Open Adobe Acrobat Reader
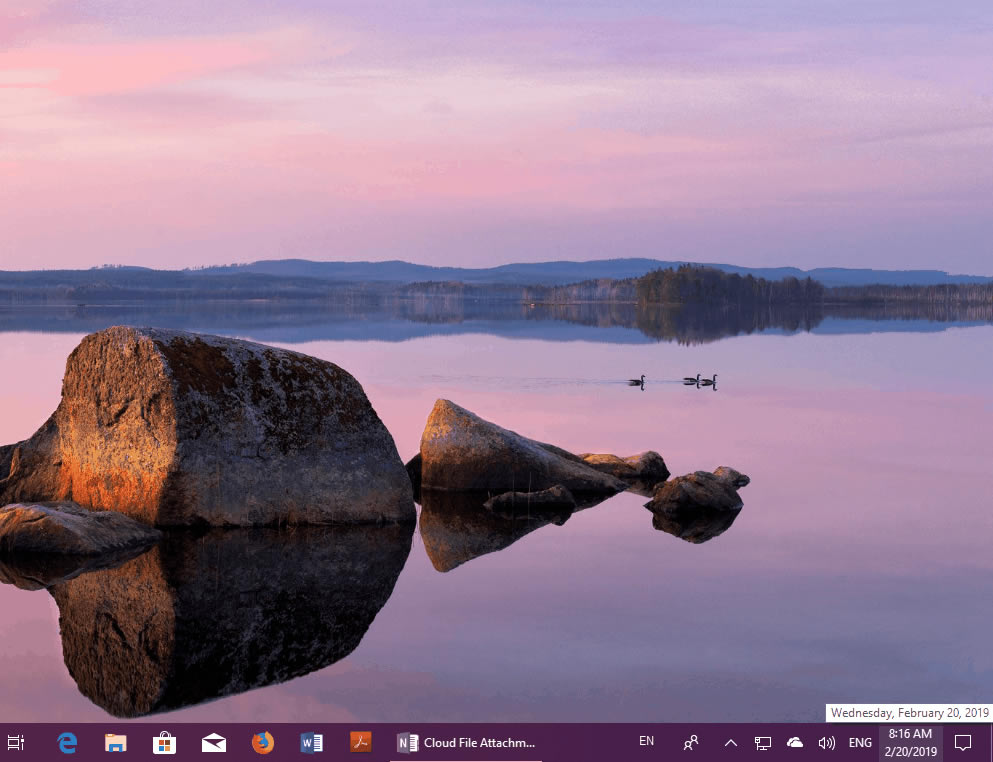The width and height of the screenshot is (993, 762). point(360,743)
